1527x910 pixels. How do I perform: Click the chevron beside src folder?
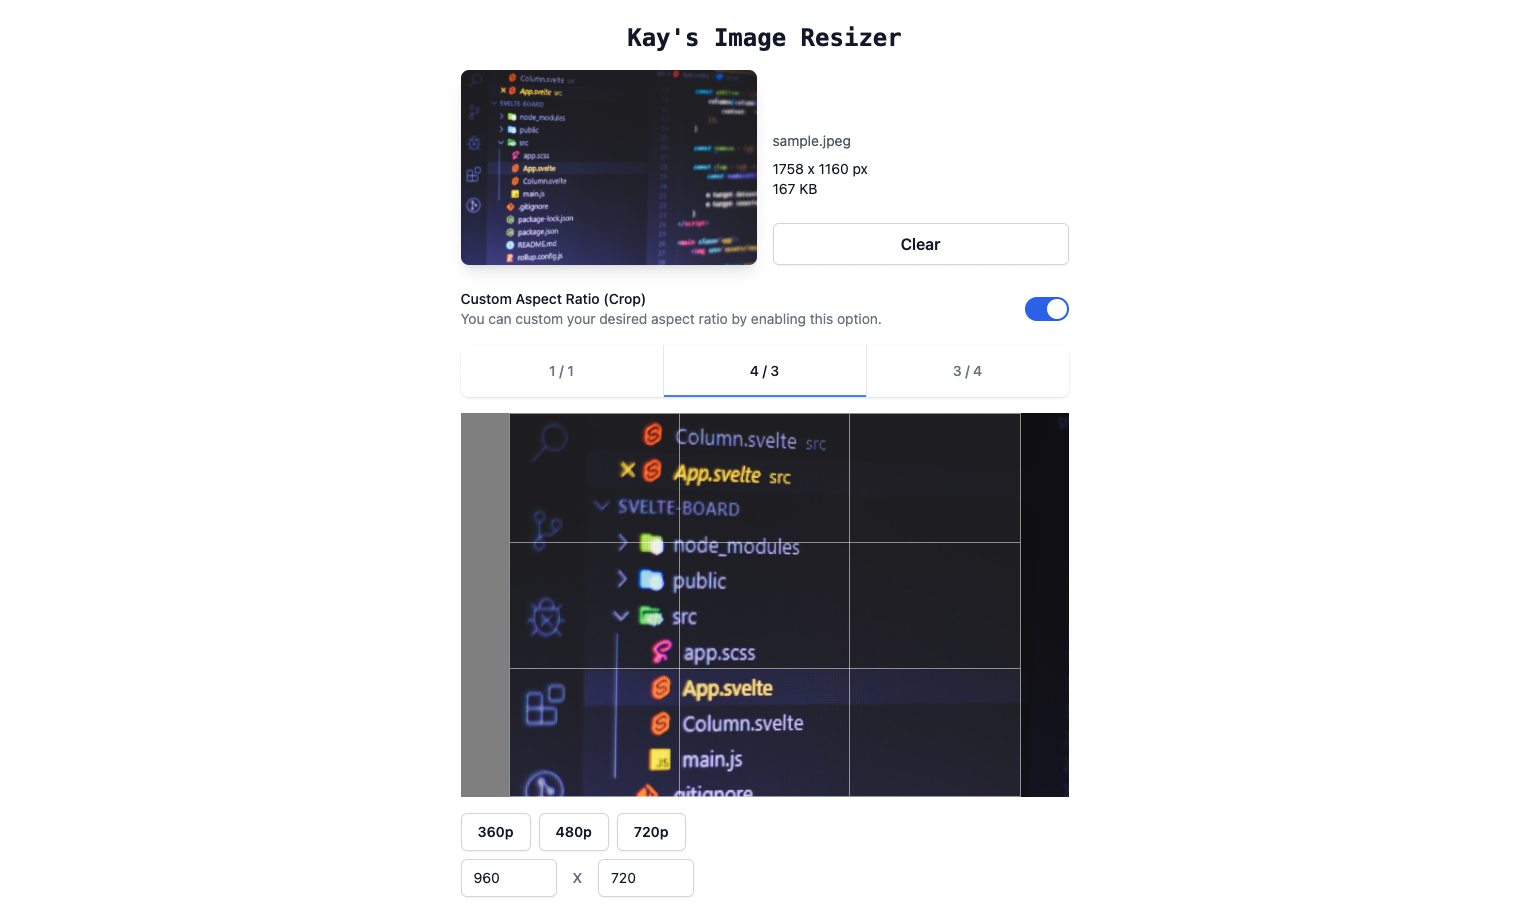click(x=621, y=616)
